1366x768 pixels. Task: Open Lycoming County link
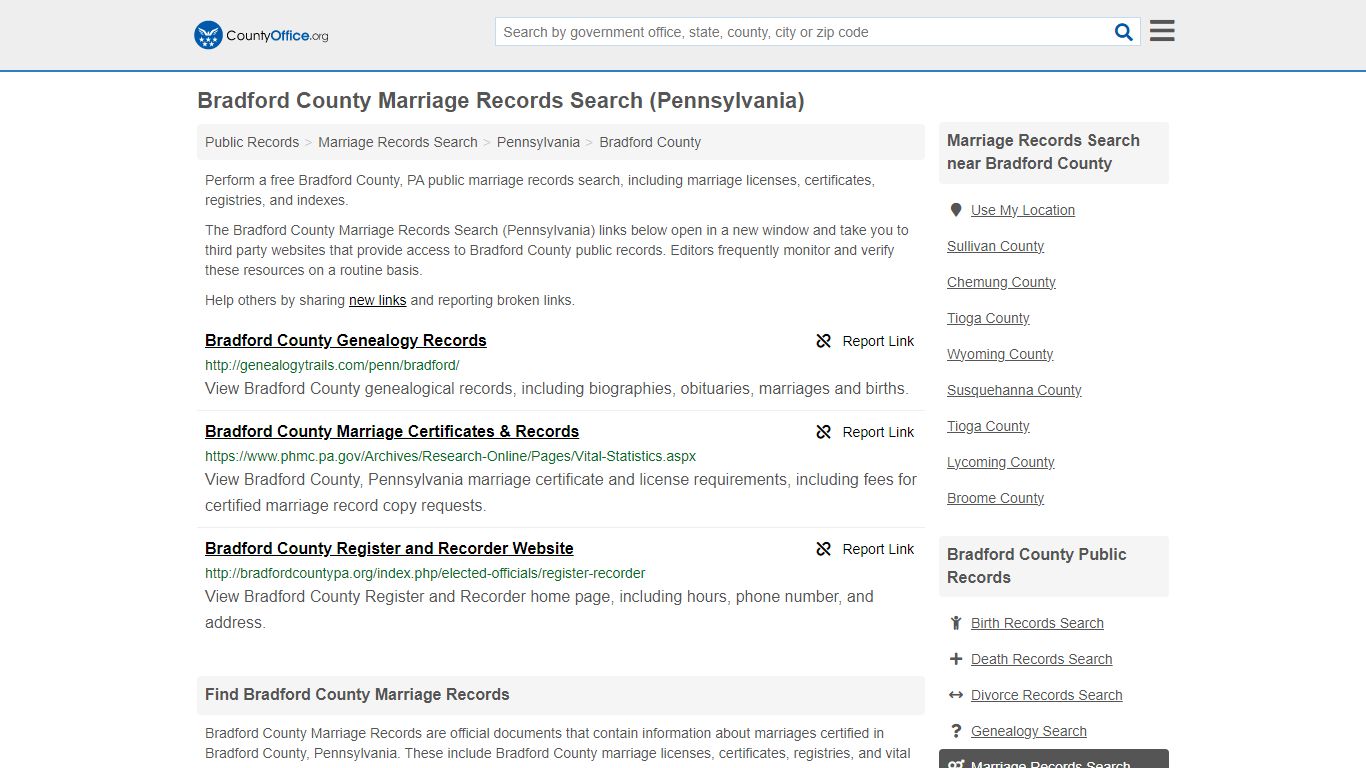click(x=1001, y=462)
